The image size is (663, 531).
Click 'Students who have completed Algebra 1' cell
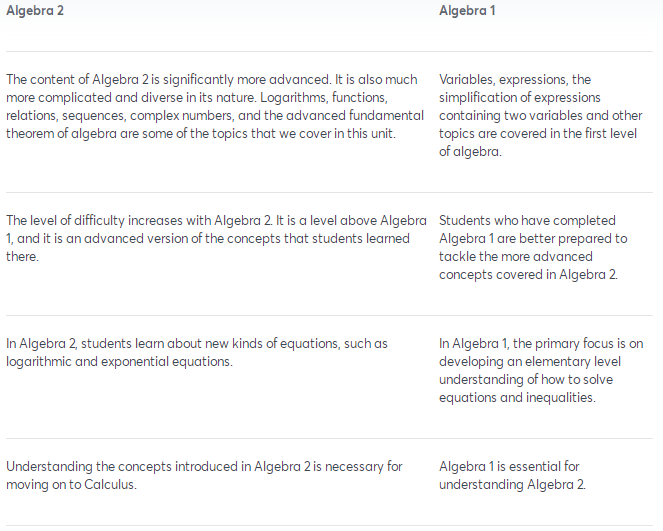(x=533, y=247)
